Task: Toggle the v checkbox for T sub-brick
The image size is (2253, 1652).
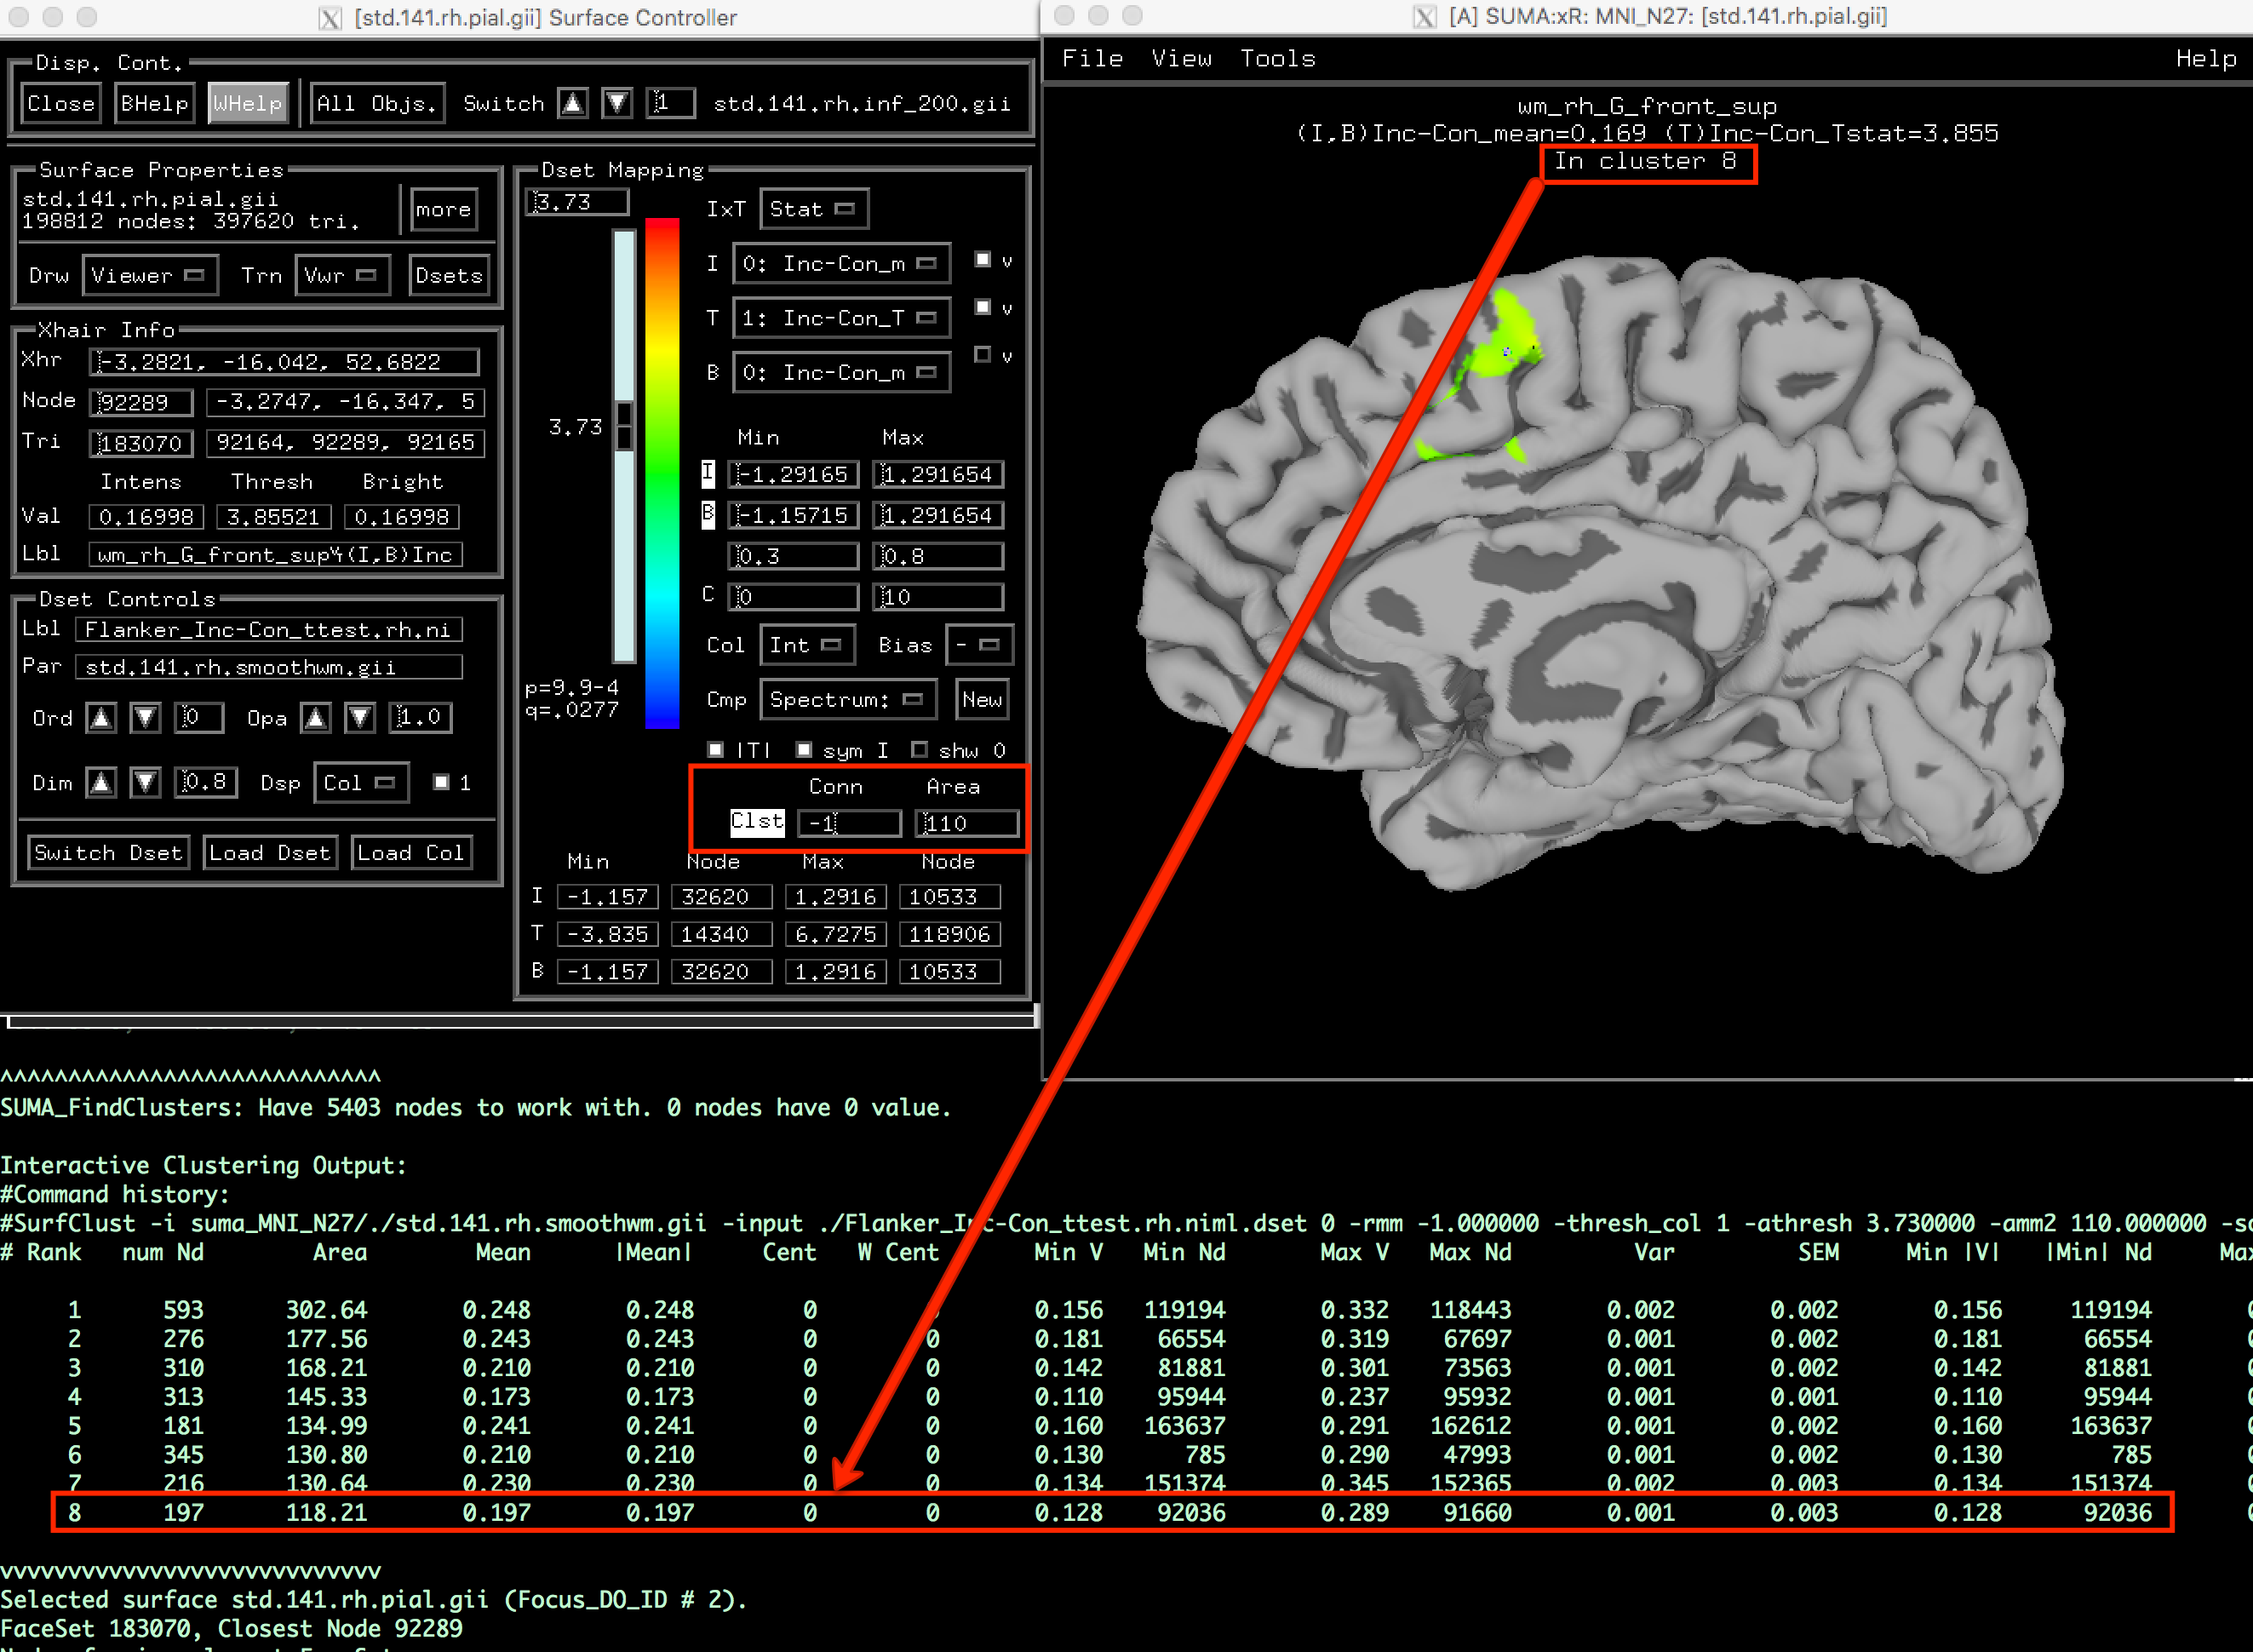Action: [x=983, y=307]
